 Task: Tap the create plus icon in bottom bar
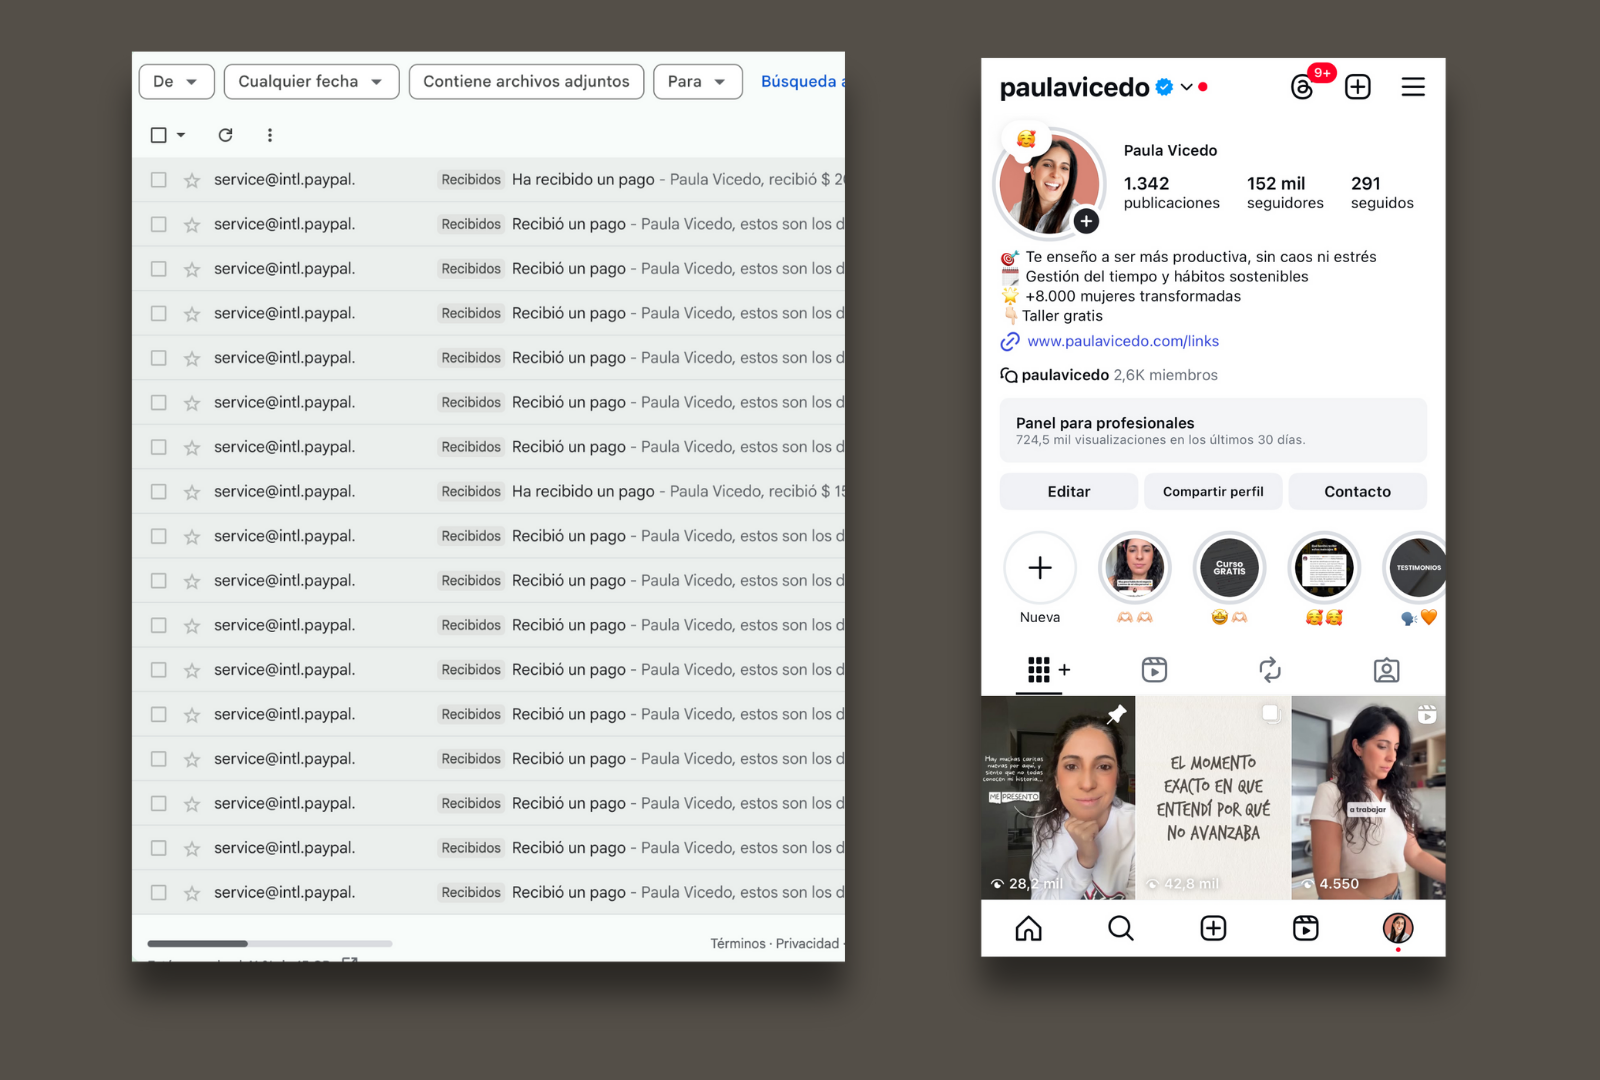1213,929
